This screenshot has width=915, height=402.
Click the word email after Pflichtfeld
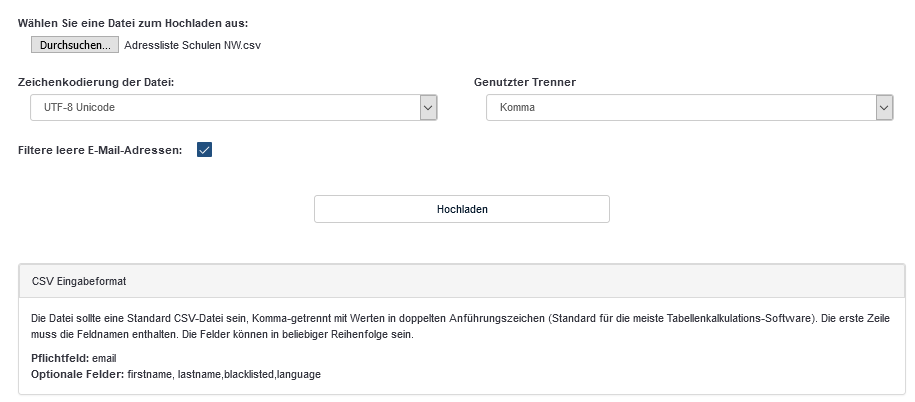coord(105,358)
